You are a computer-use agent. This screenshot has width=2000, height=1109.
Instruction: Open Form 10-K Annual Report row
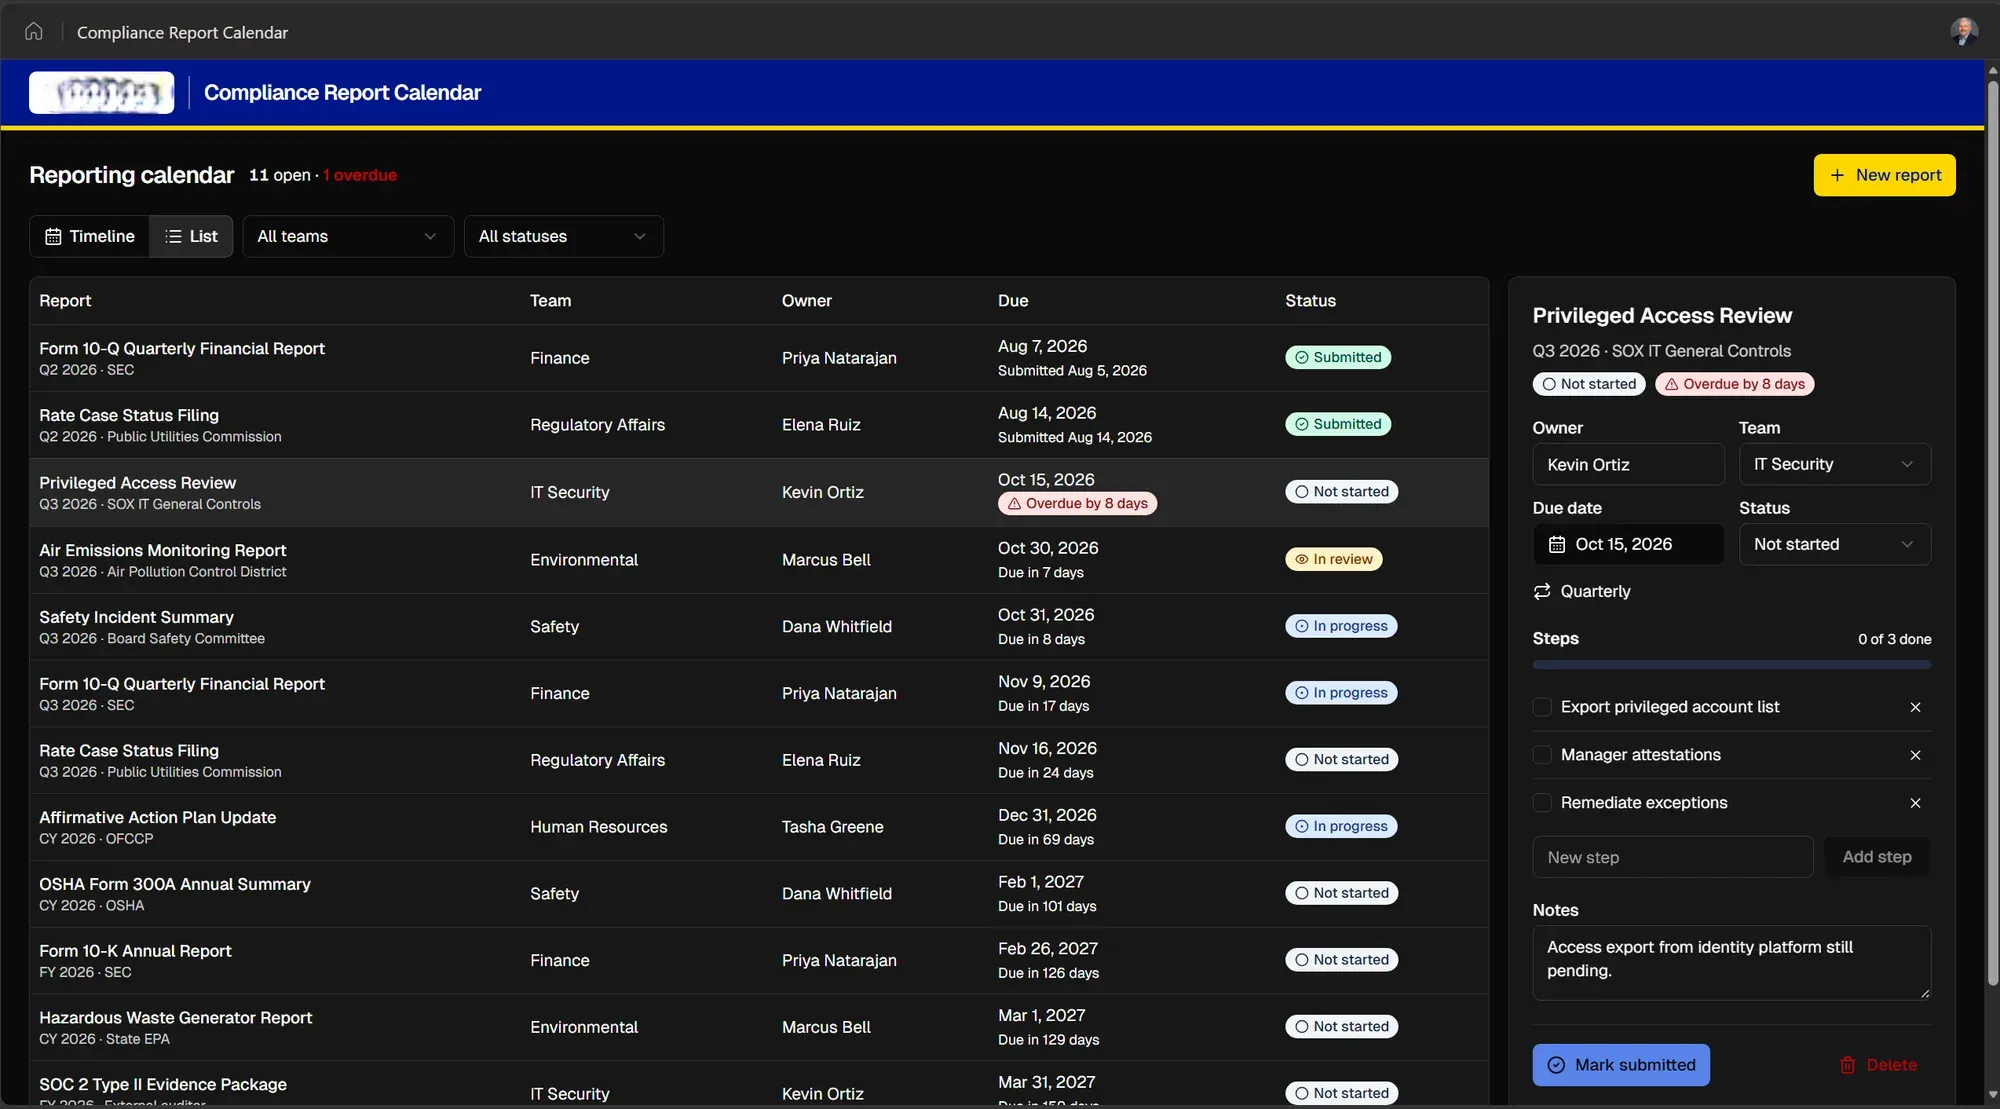(x=758, y=961)
